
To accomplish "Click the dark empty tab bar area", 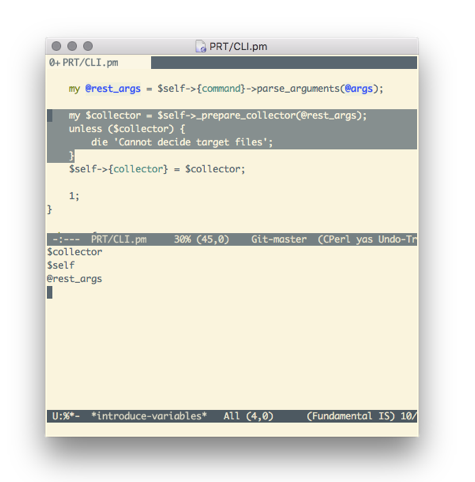I will click(x=284, y=63).
